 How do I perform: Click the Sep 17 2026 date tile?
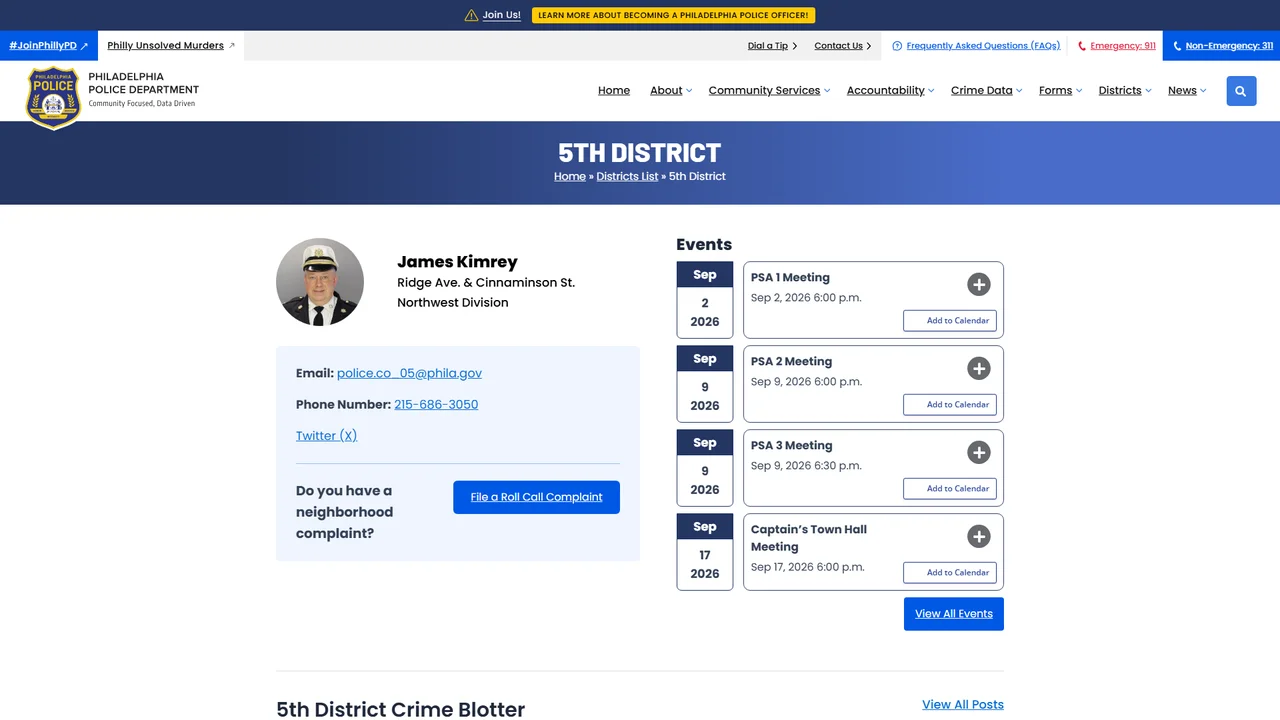pyautogui.click(x=705, y=552)
